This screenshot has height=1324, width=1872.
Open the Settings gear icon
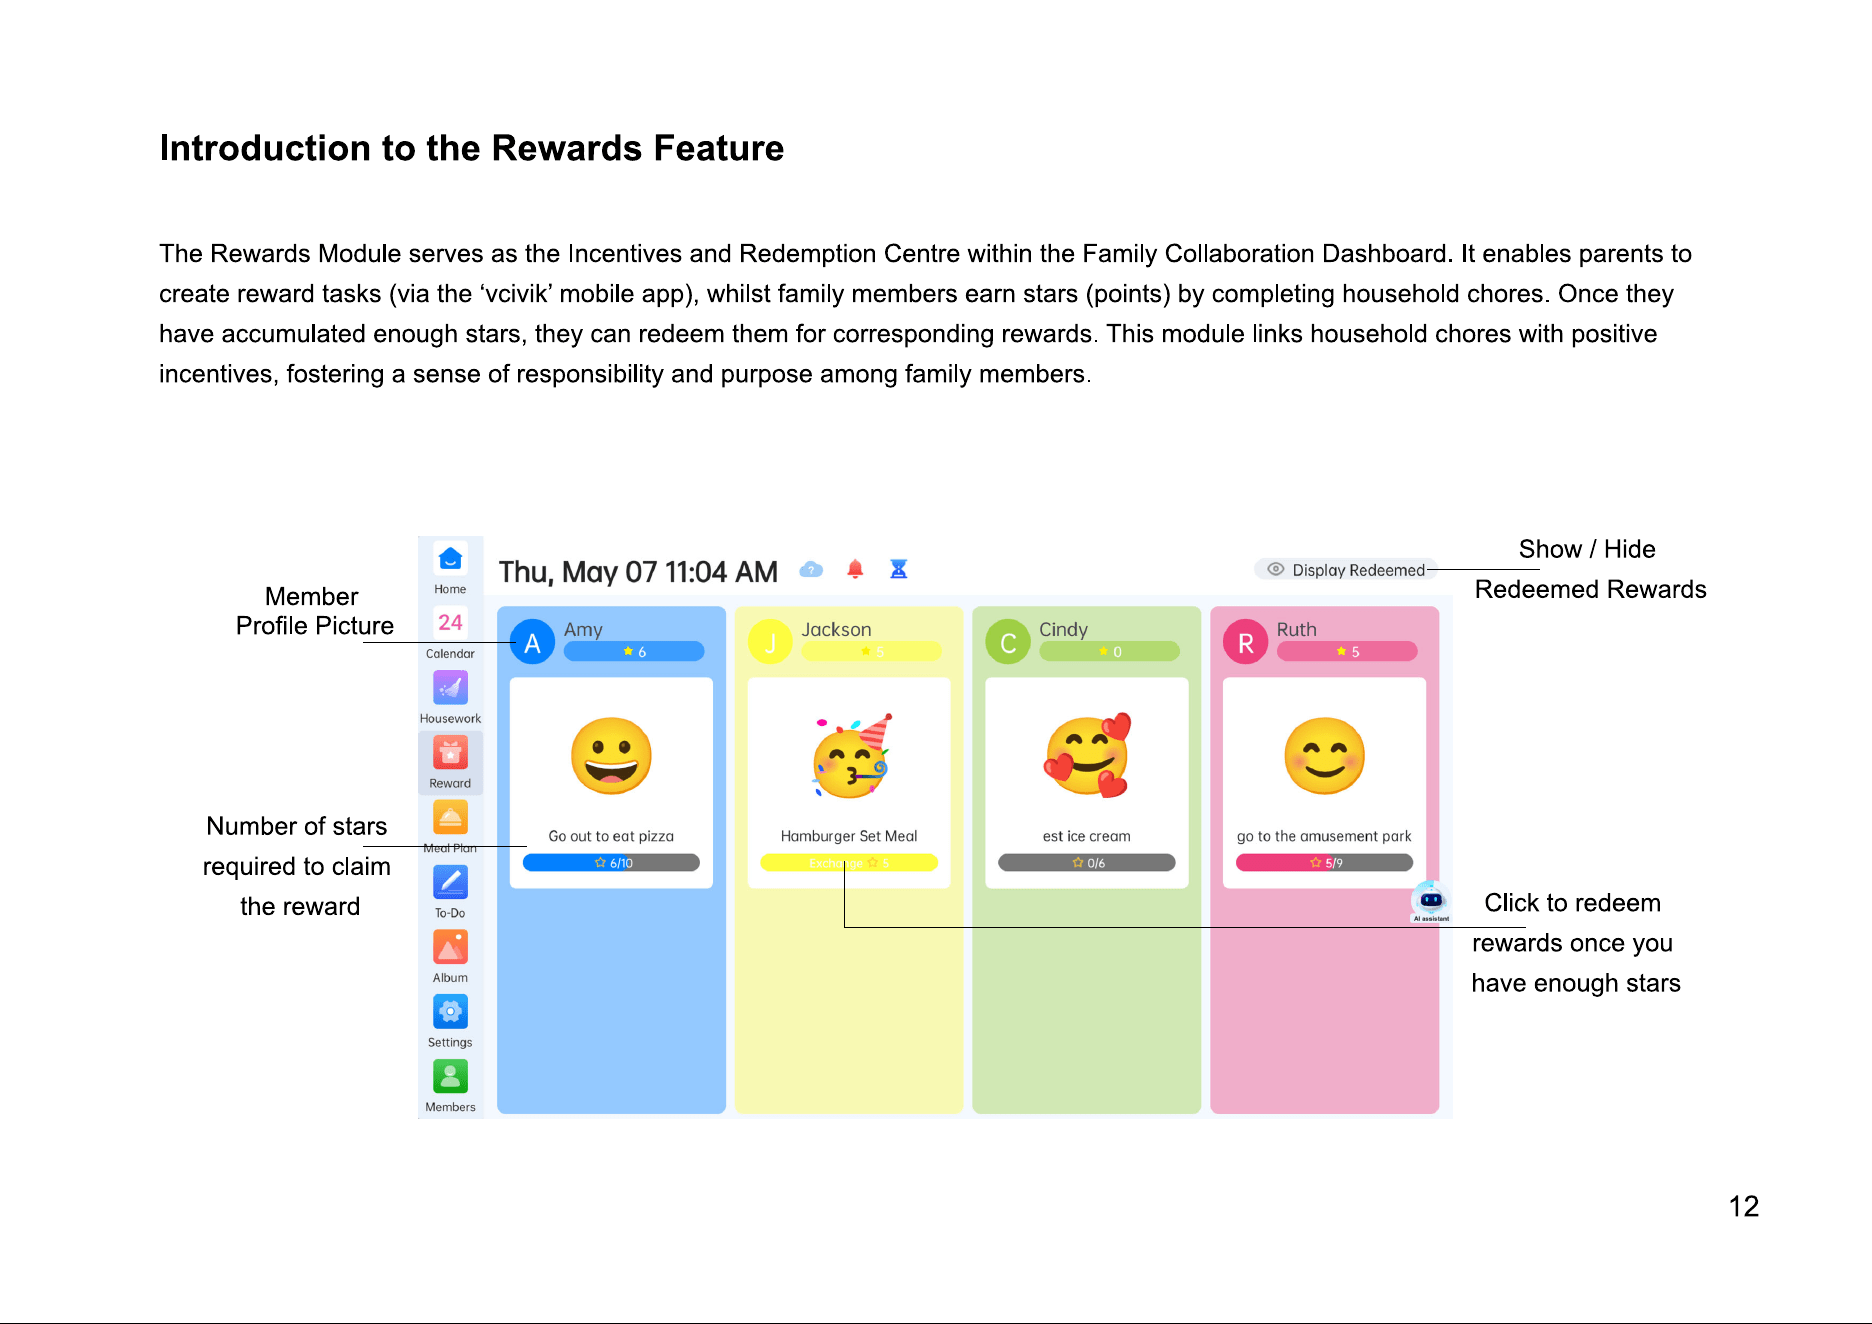450,1011
